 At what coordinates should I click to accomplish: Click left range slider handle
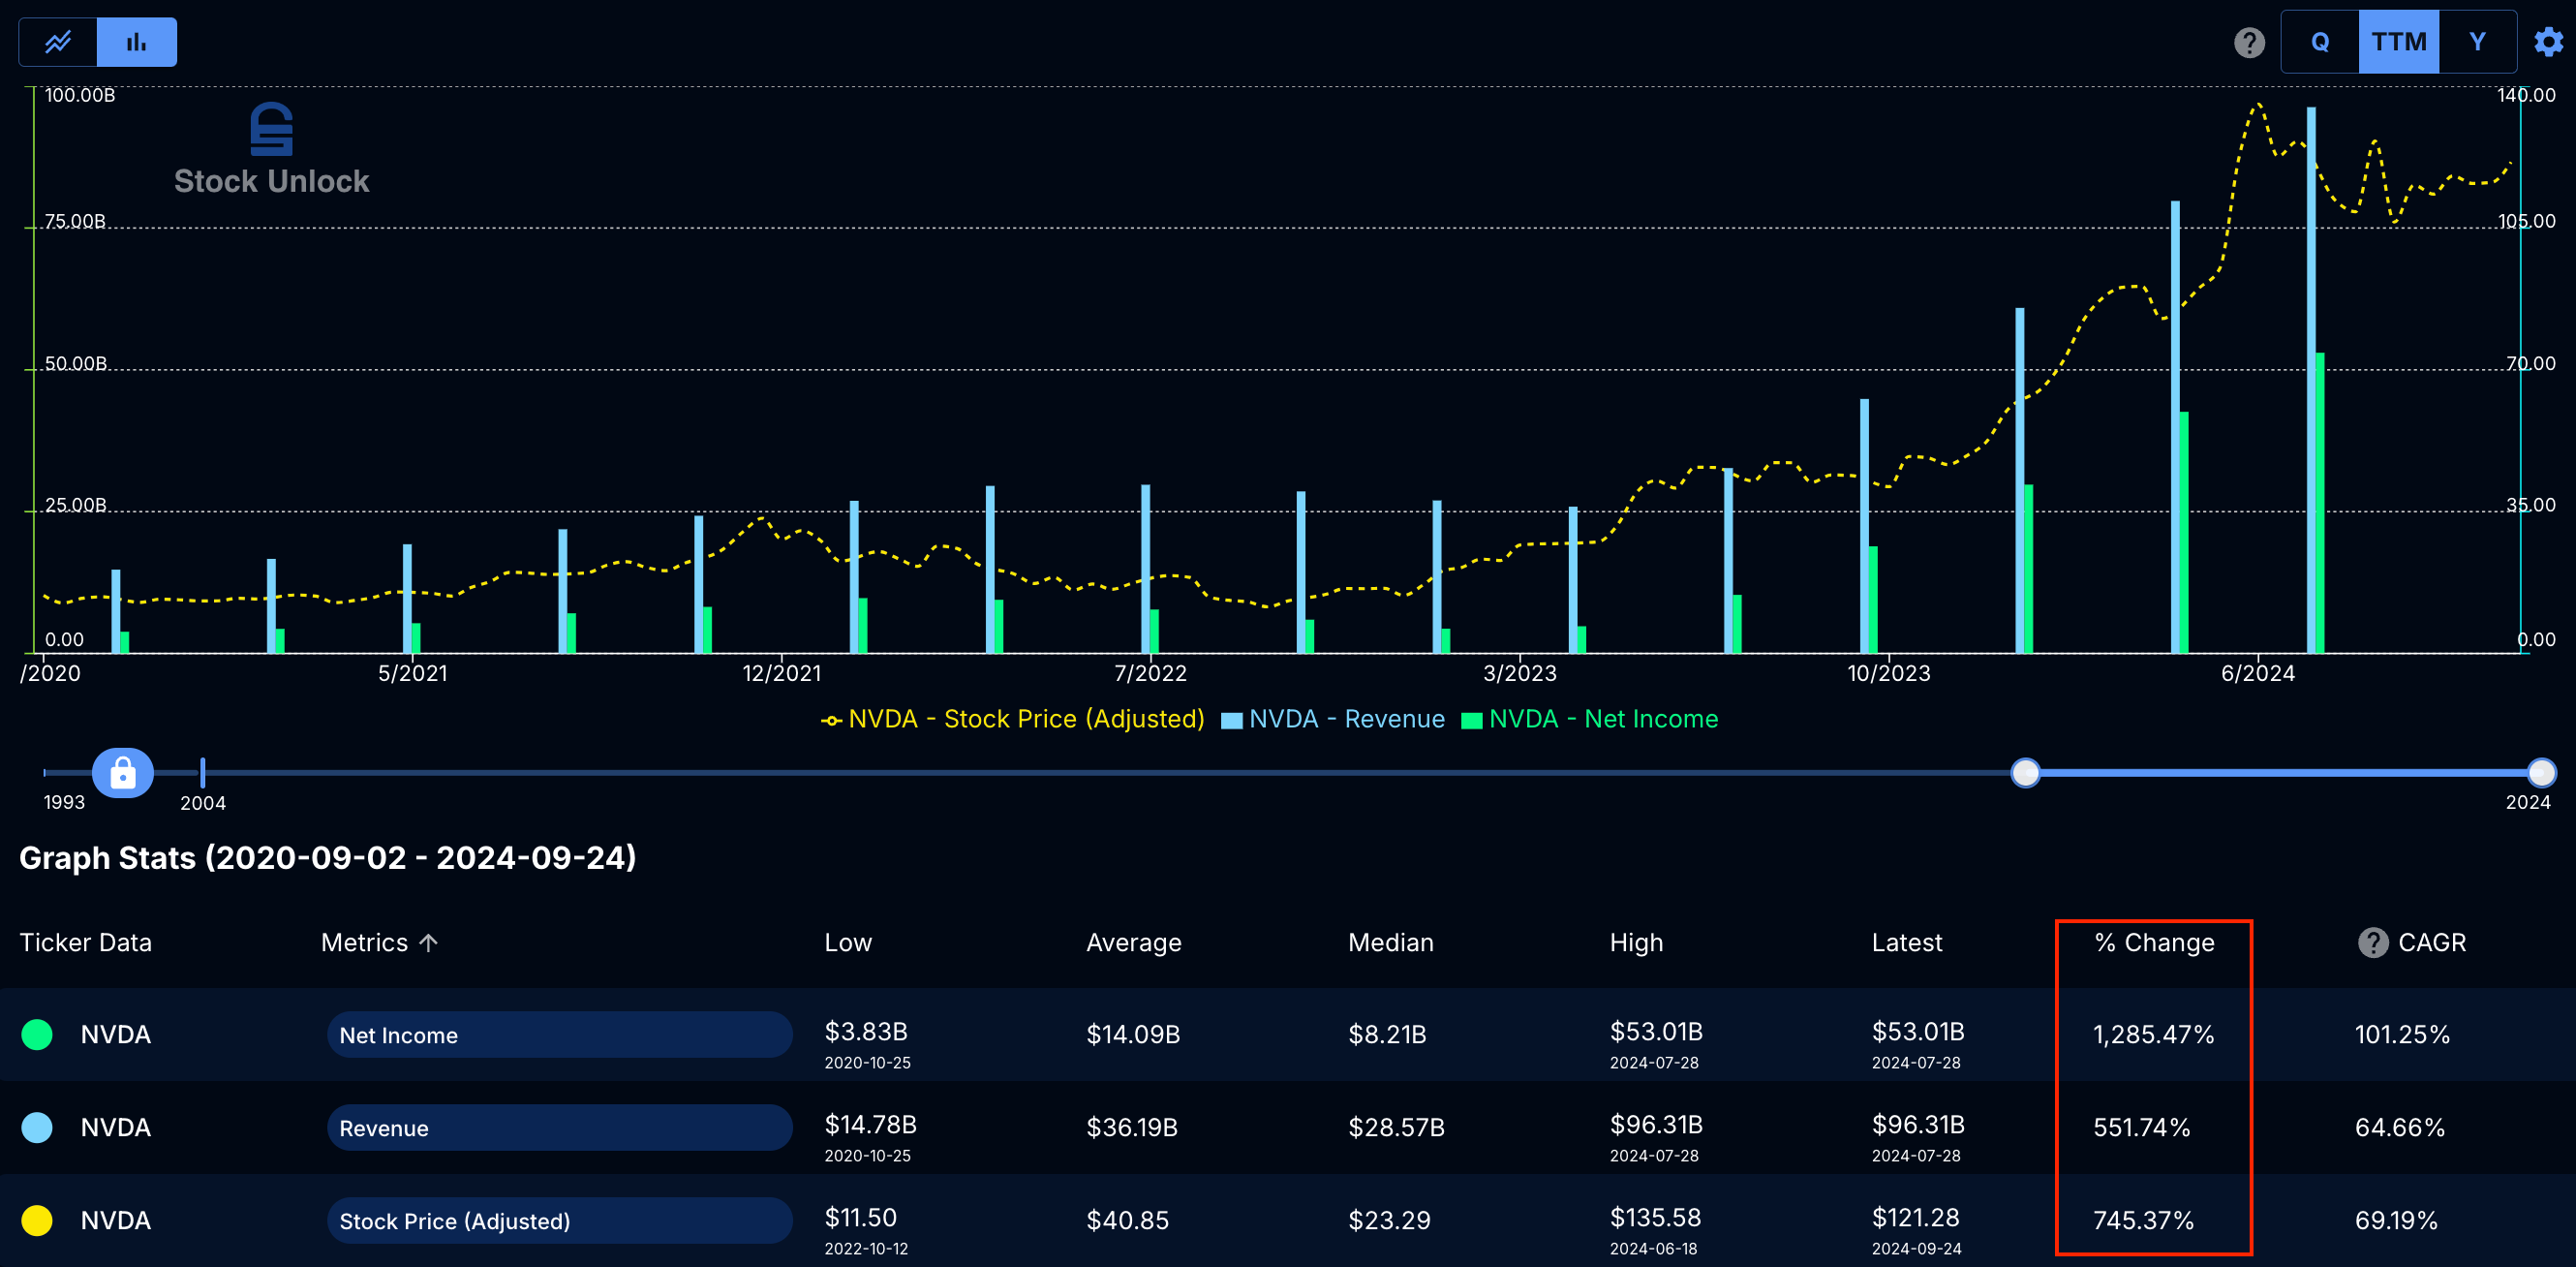tap(2025, 773)
